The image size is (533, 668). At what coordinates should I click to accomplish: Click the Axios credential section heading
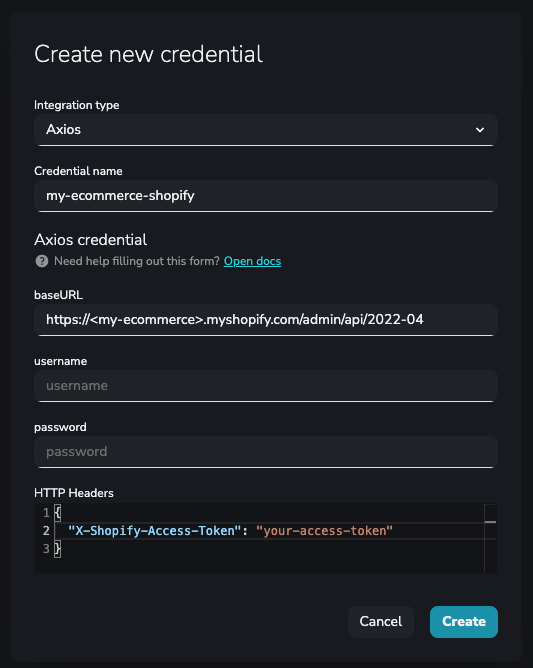click(91, 240)
